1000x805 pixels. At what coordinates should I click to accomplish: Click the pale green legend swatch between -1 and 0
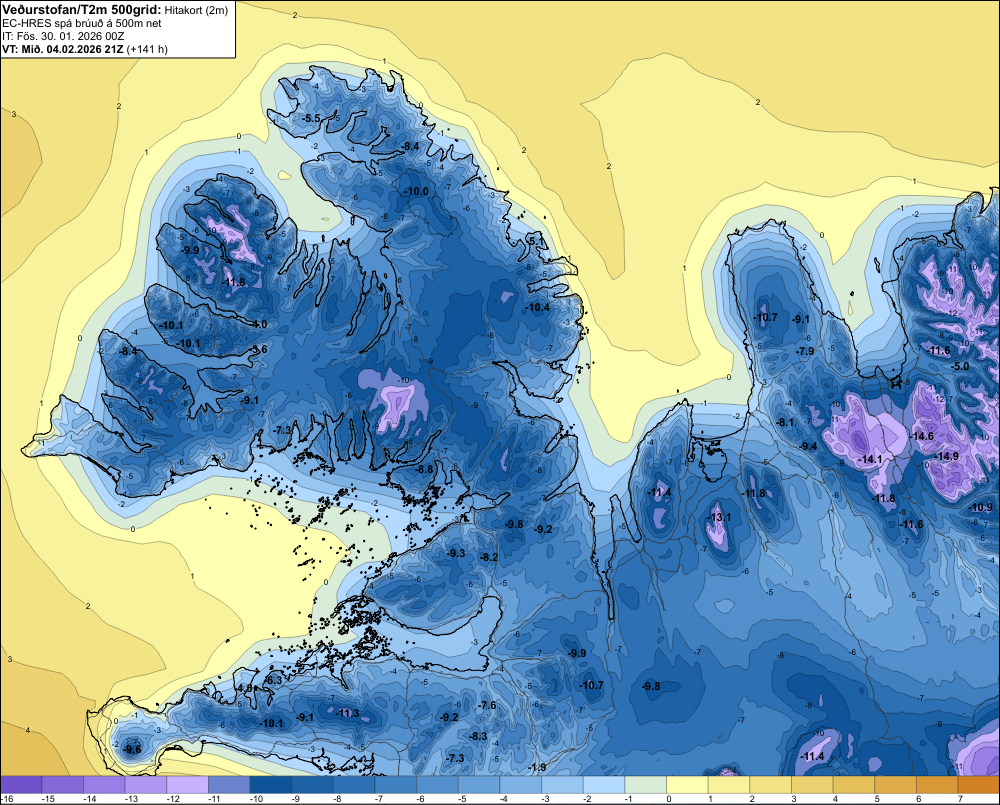coord(646,785)
